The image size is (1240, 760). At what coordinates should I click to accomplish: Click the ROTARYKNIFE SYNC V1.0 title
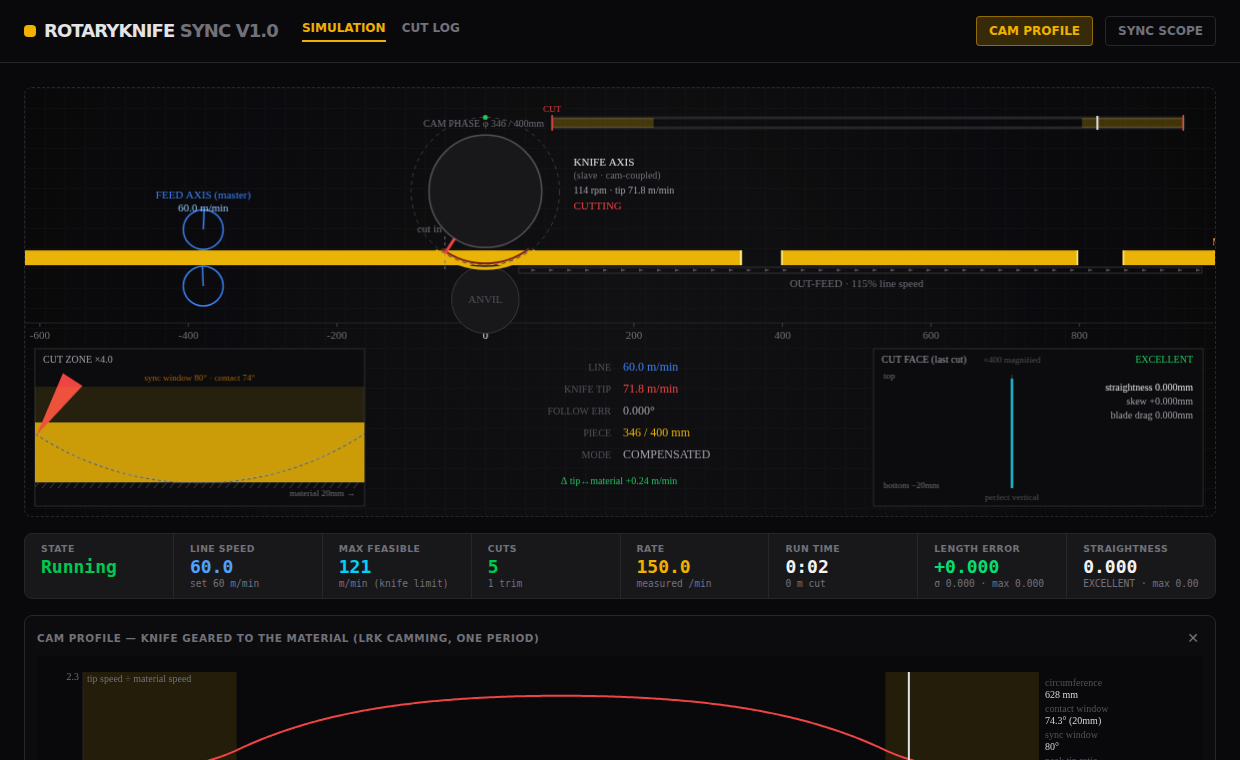[x=161, y=31]
